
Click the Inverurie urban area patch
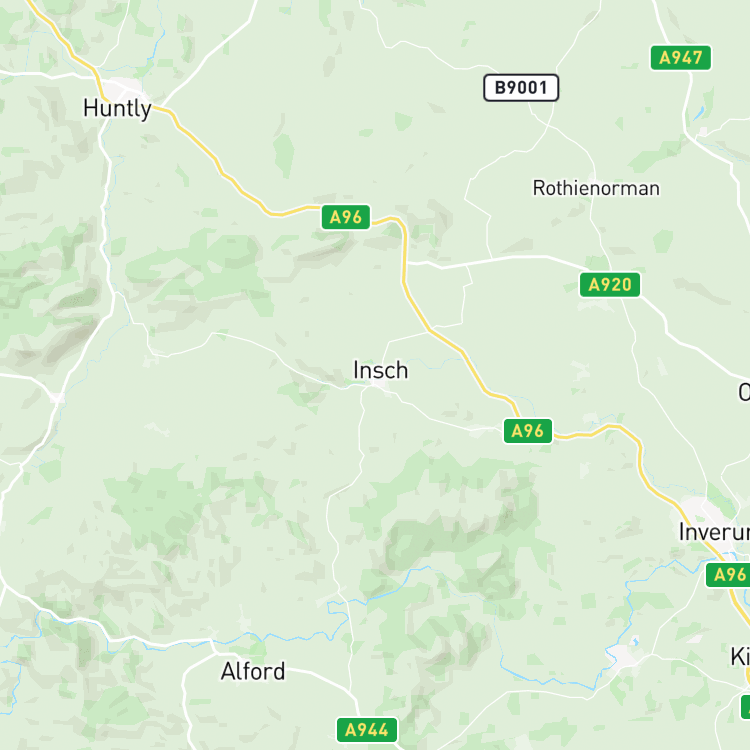tap(702, 509)
